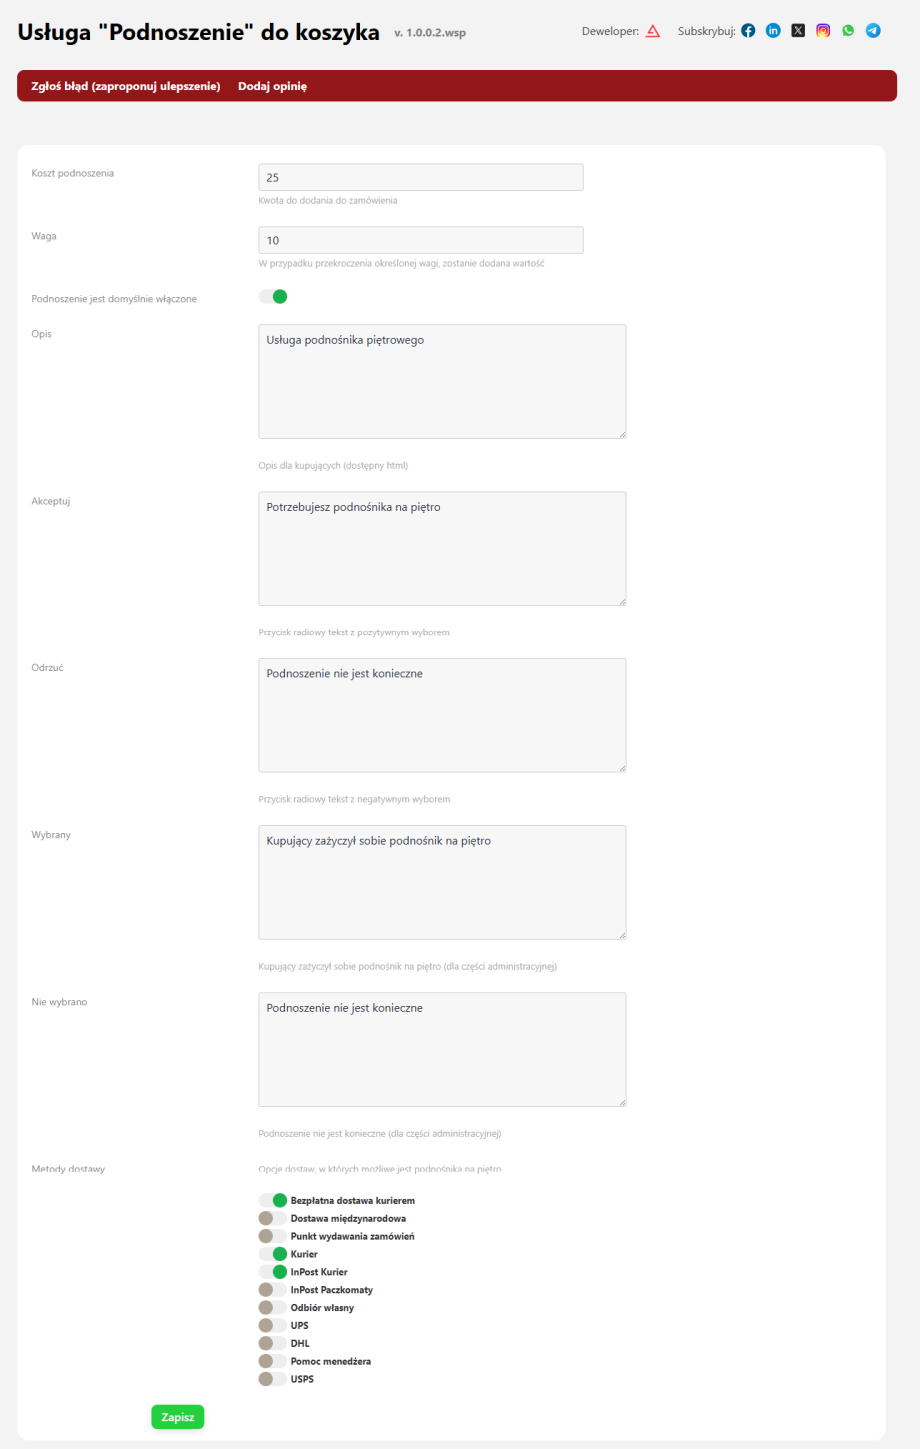Click the red developer logo icon

click(653, 31)
